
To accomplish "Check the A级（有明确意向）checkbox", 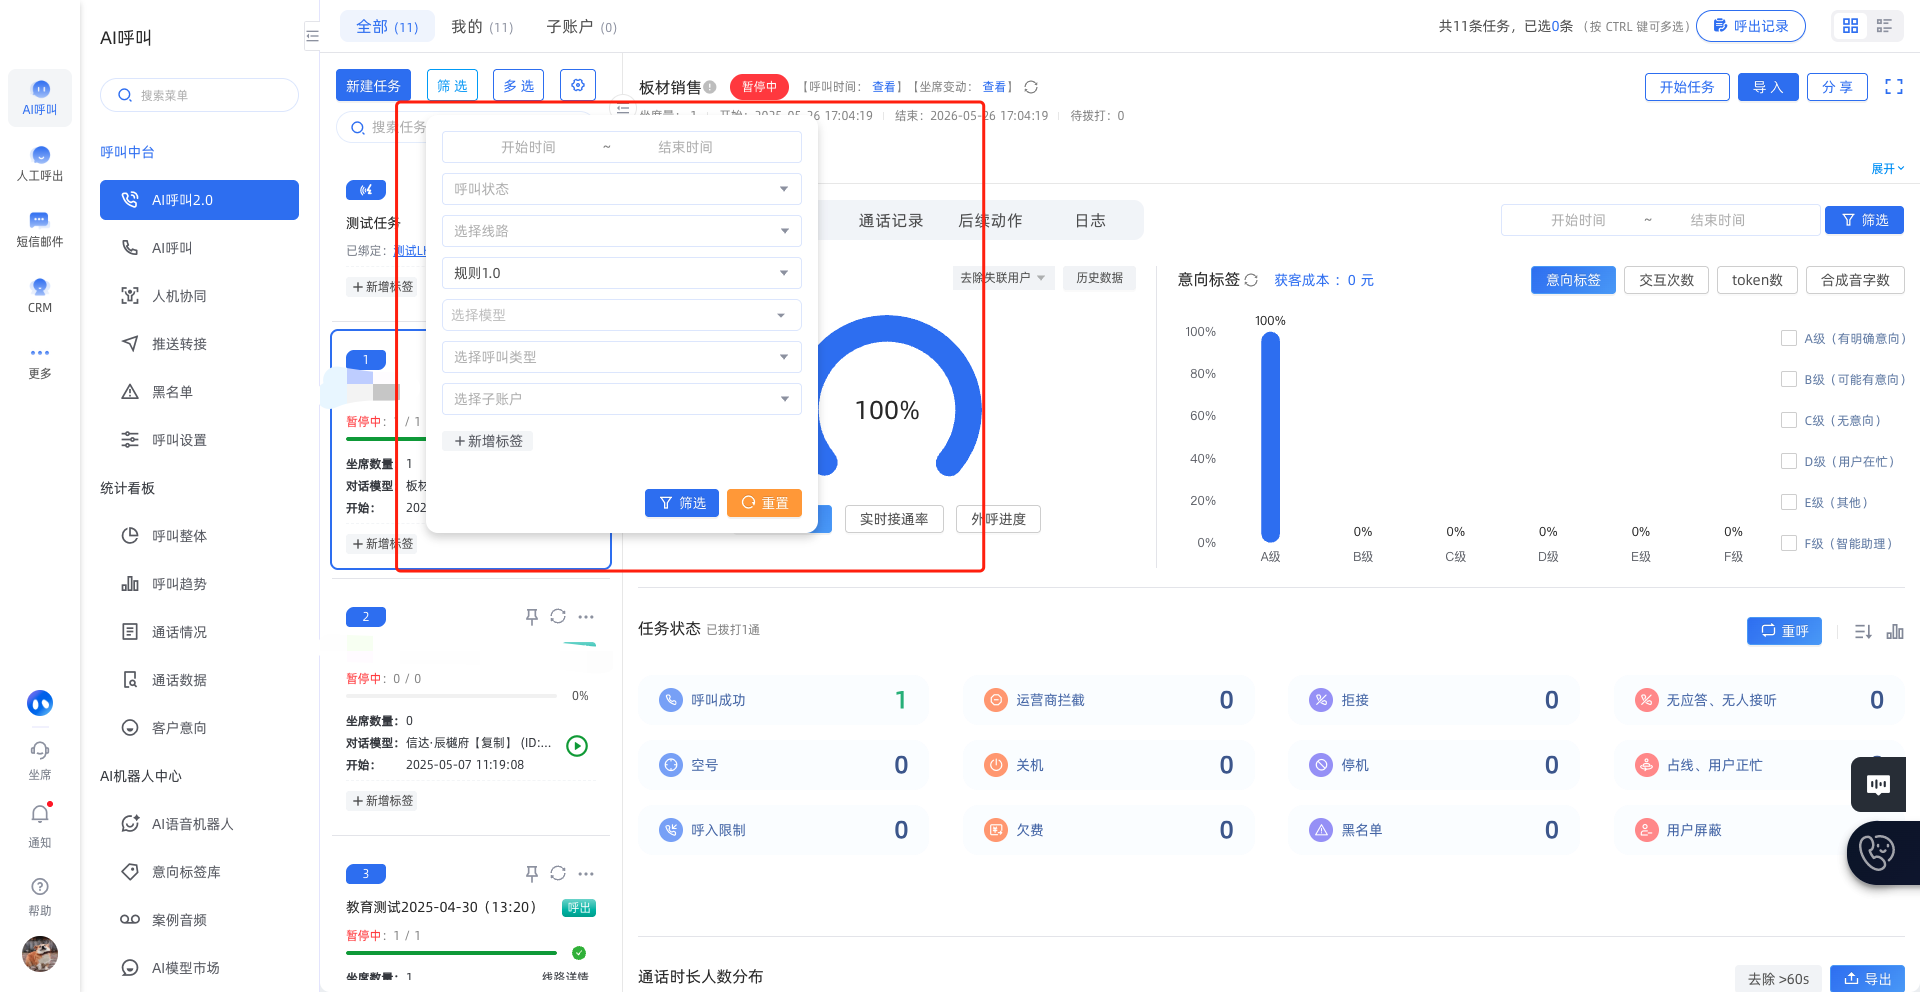I will point(1789,338).
